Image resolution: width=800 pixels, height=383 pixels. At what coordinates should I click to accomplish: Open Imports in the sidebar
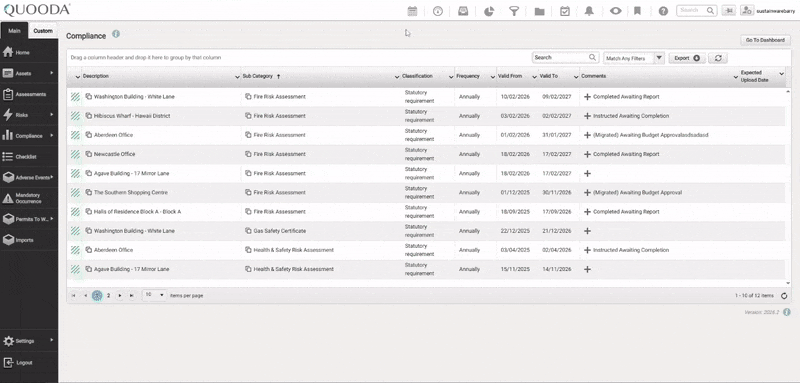coord(29,240)
